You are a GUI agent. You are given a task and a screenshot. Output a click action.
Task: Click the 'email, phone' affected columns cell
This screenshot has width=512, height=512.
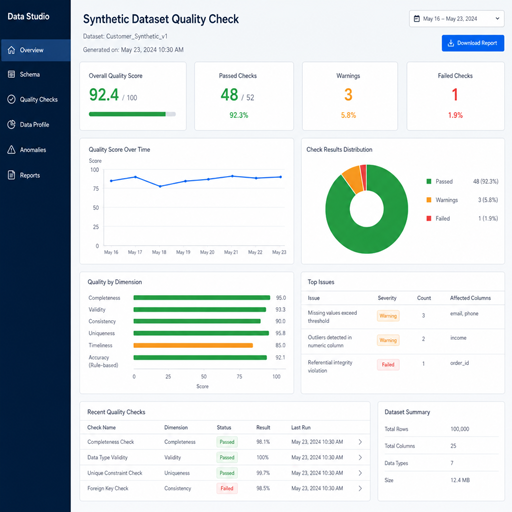pos(464,314)
